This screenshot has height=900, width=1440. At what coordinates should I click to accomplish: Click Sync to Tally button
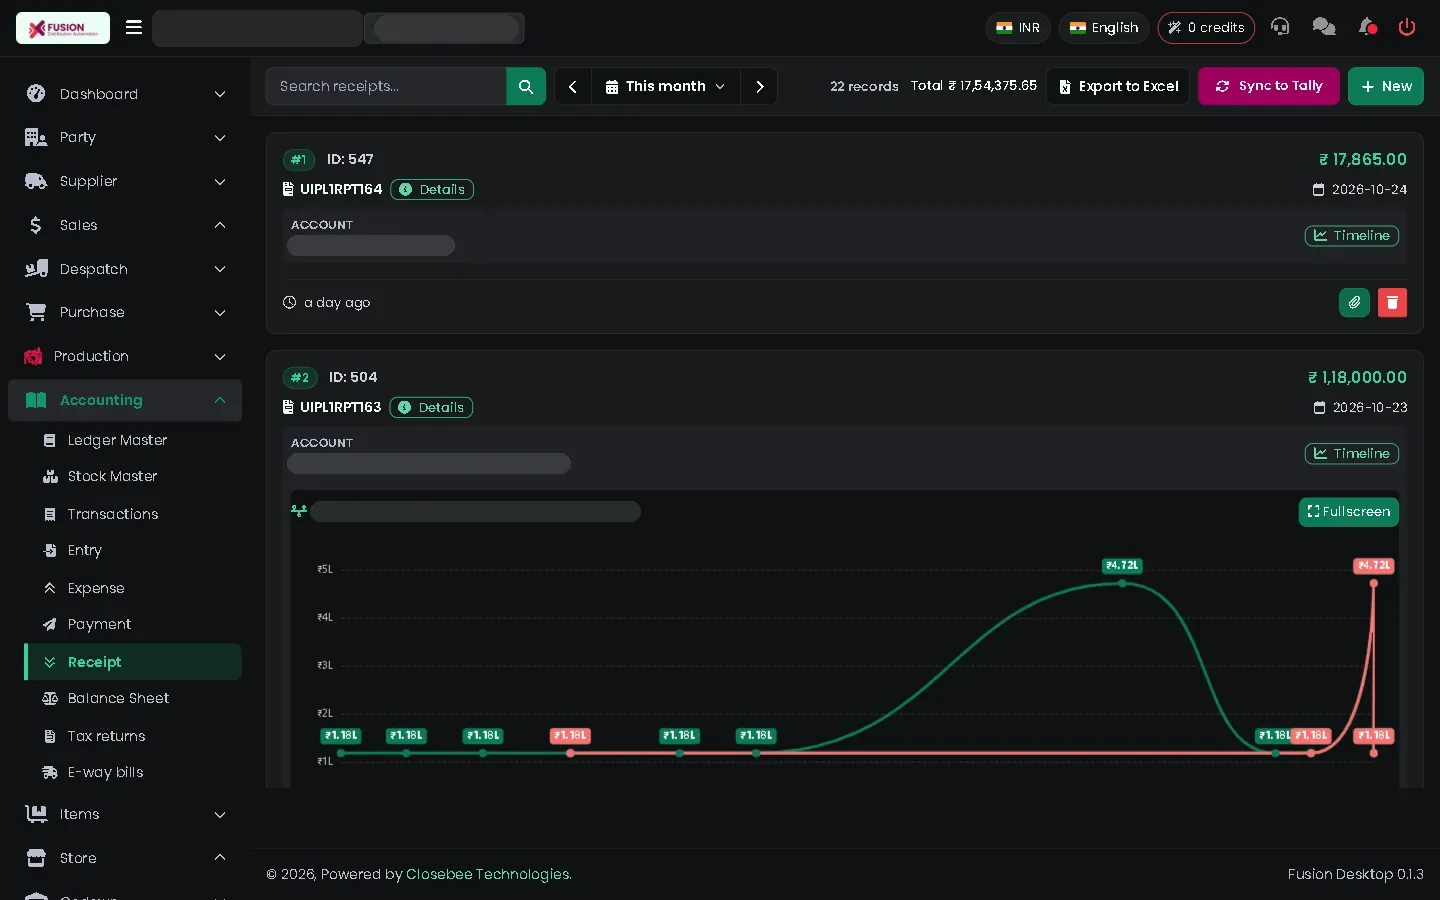tap(1269, 86)
